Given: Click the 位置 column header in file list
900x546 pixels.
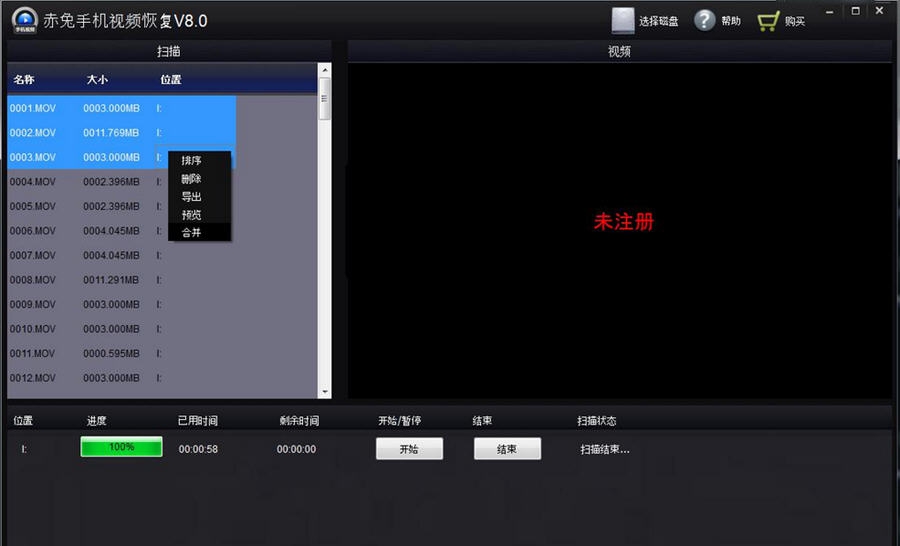Looking at the screenshot, I should (170, 79).
